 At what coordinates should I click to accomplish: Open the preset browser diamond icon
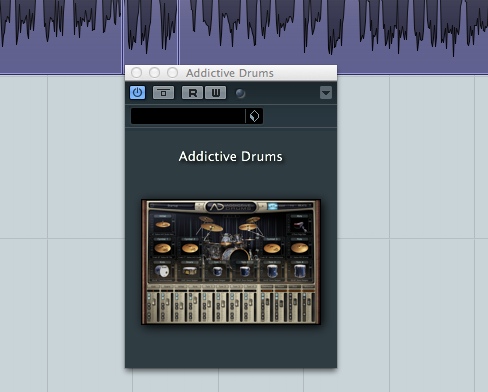click(x=254, y=116)
